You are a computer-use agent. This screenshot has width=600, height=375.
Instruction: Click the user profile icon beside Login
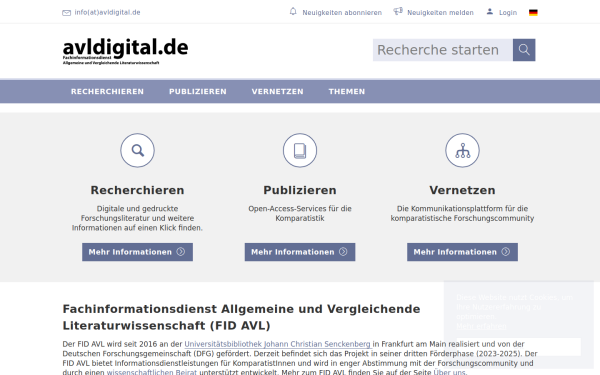coord(490,11)
